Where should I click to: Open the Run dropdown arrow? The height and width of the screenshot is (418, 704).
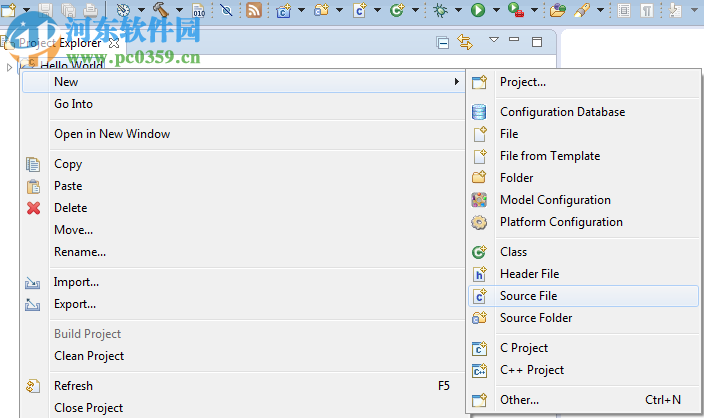pos(496,10)
